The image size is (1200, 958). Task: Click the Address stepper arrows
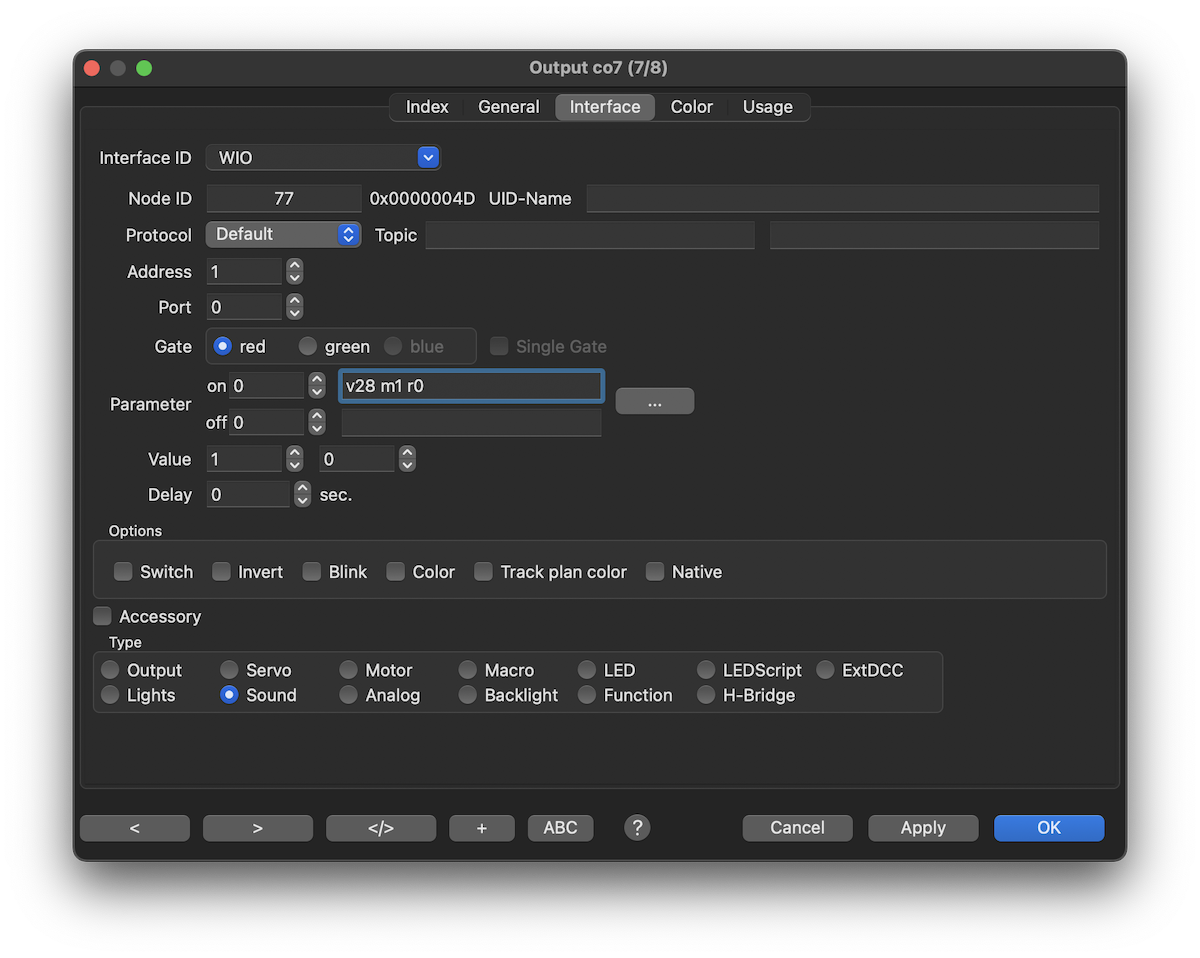pyautogui.click(x=294, y=271)
